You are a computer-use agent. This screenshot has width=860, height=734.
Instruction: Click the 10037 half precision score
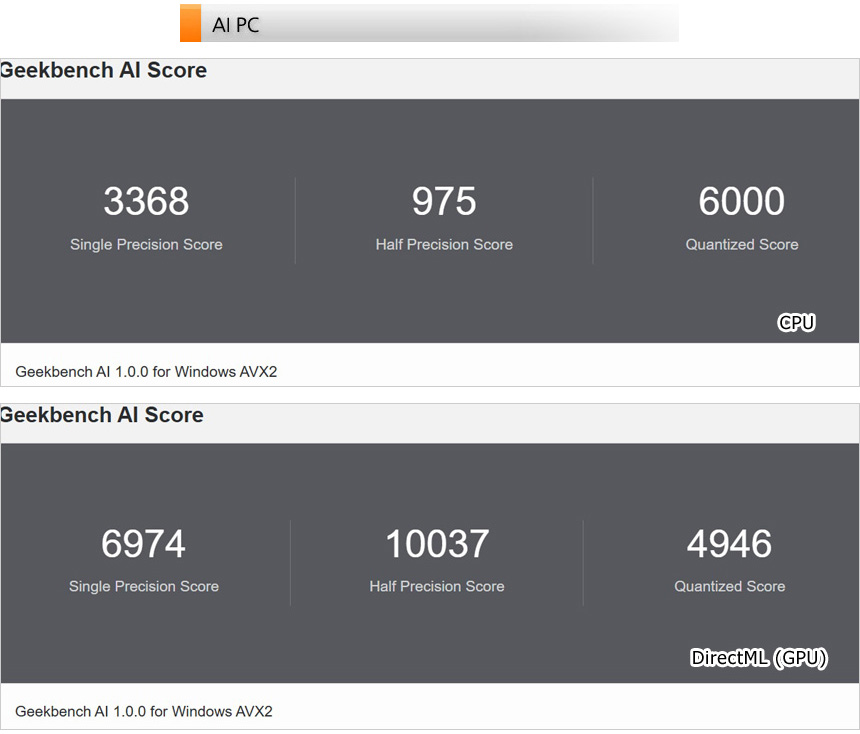437,544
